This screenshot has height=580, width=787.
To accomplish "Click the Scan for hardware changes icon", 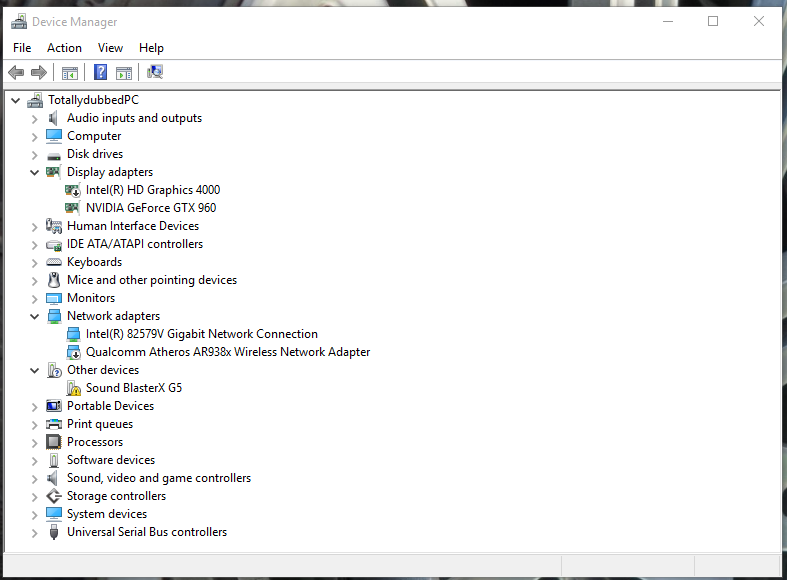I will coord(155,72).
